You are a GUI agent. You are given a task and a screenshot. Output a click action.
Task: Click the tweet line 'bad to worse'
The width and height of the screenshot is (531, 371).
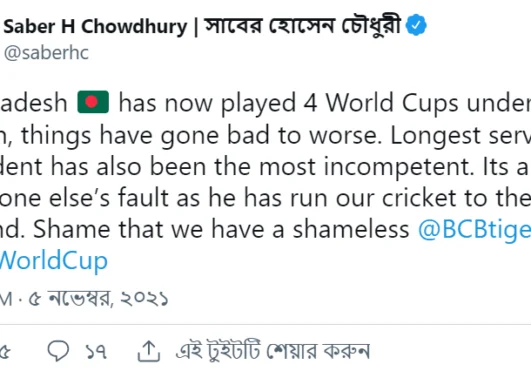[x=266, y=136]
